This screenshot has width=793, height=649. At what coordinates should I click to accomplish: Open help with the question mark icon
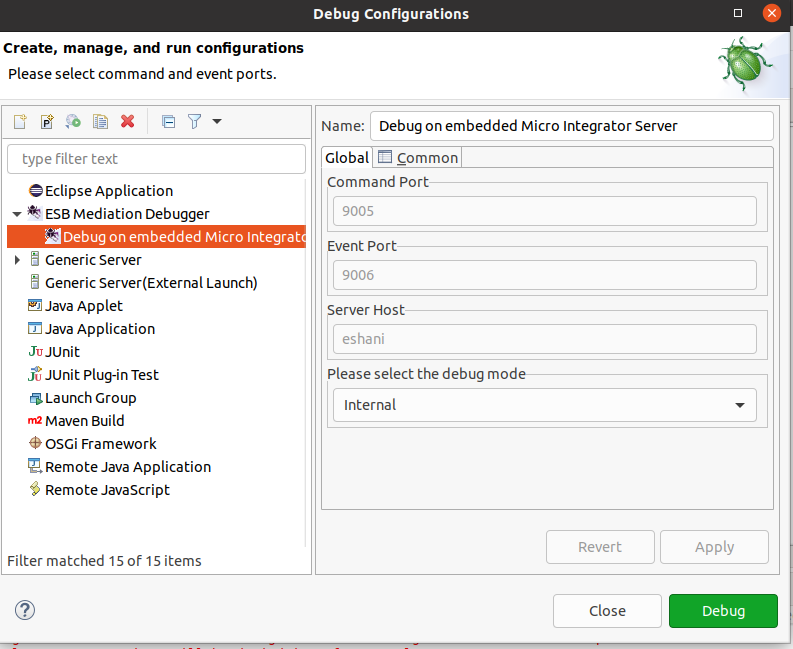[x=25, y=610]
